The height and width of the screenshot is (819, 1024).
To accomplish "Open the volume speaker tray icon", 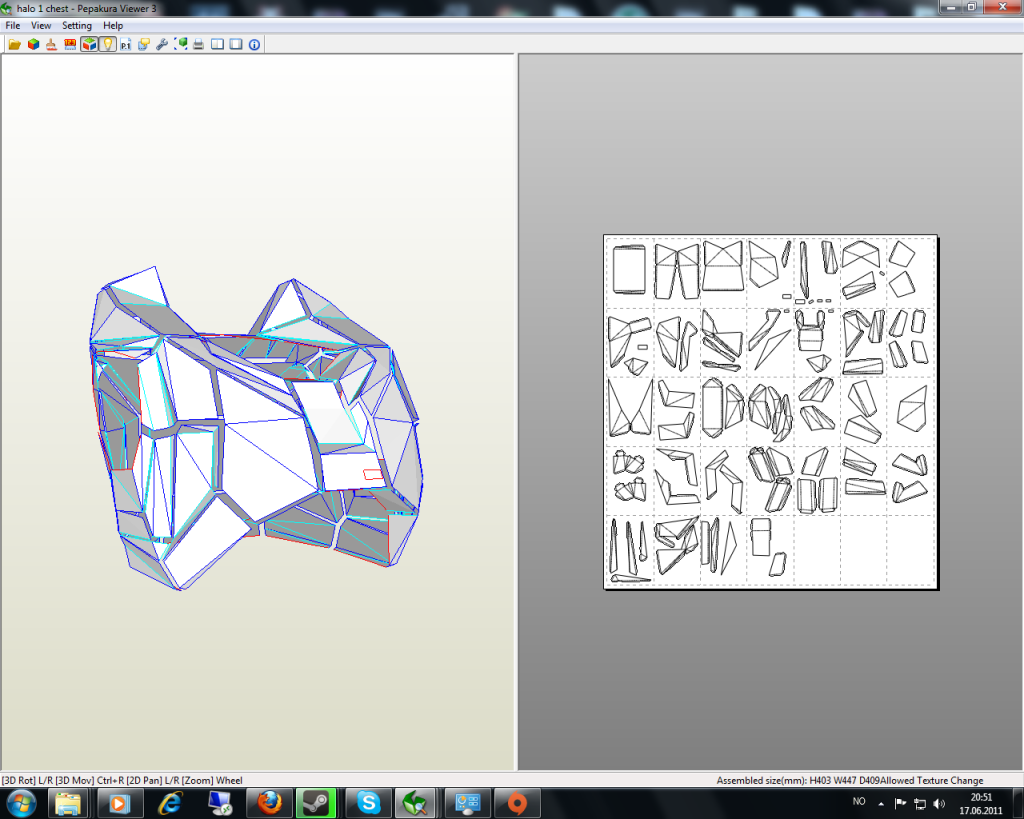I will pos(939,803).
